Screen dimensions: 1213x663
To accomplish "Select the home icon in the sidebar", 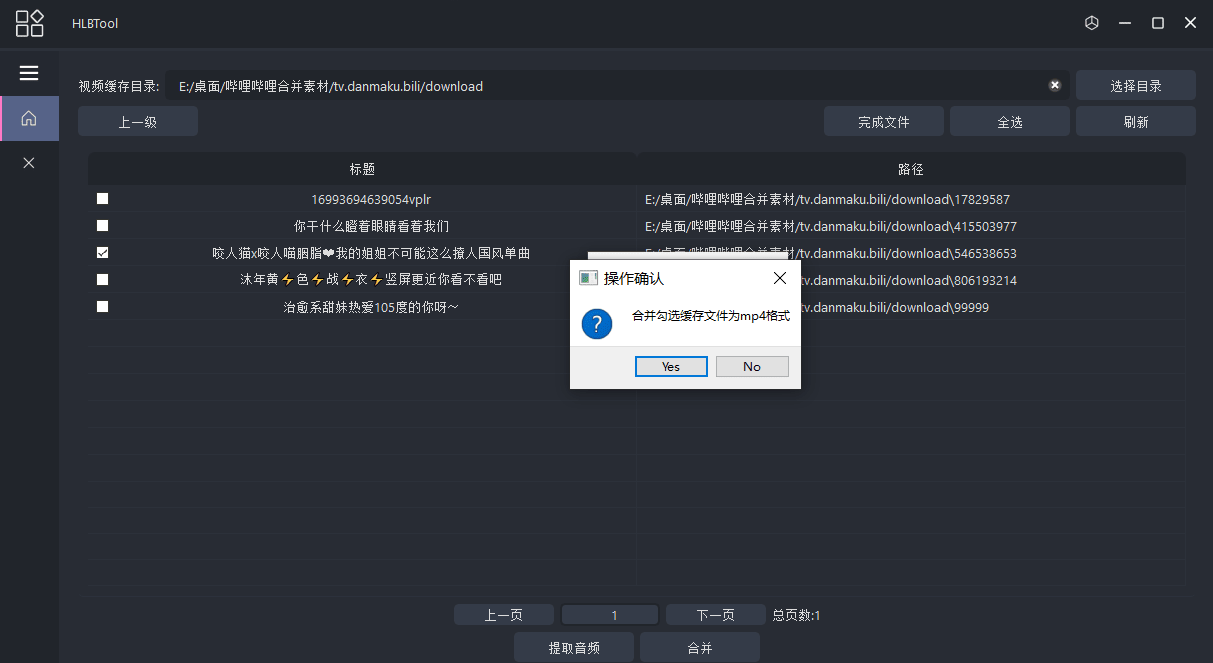I will (x=29, y=118).
